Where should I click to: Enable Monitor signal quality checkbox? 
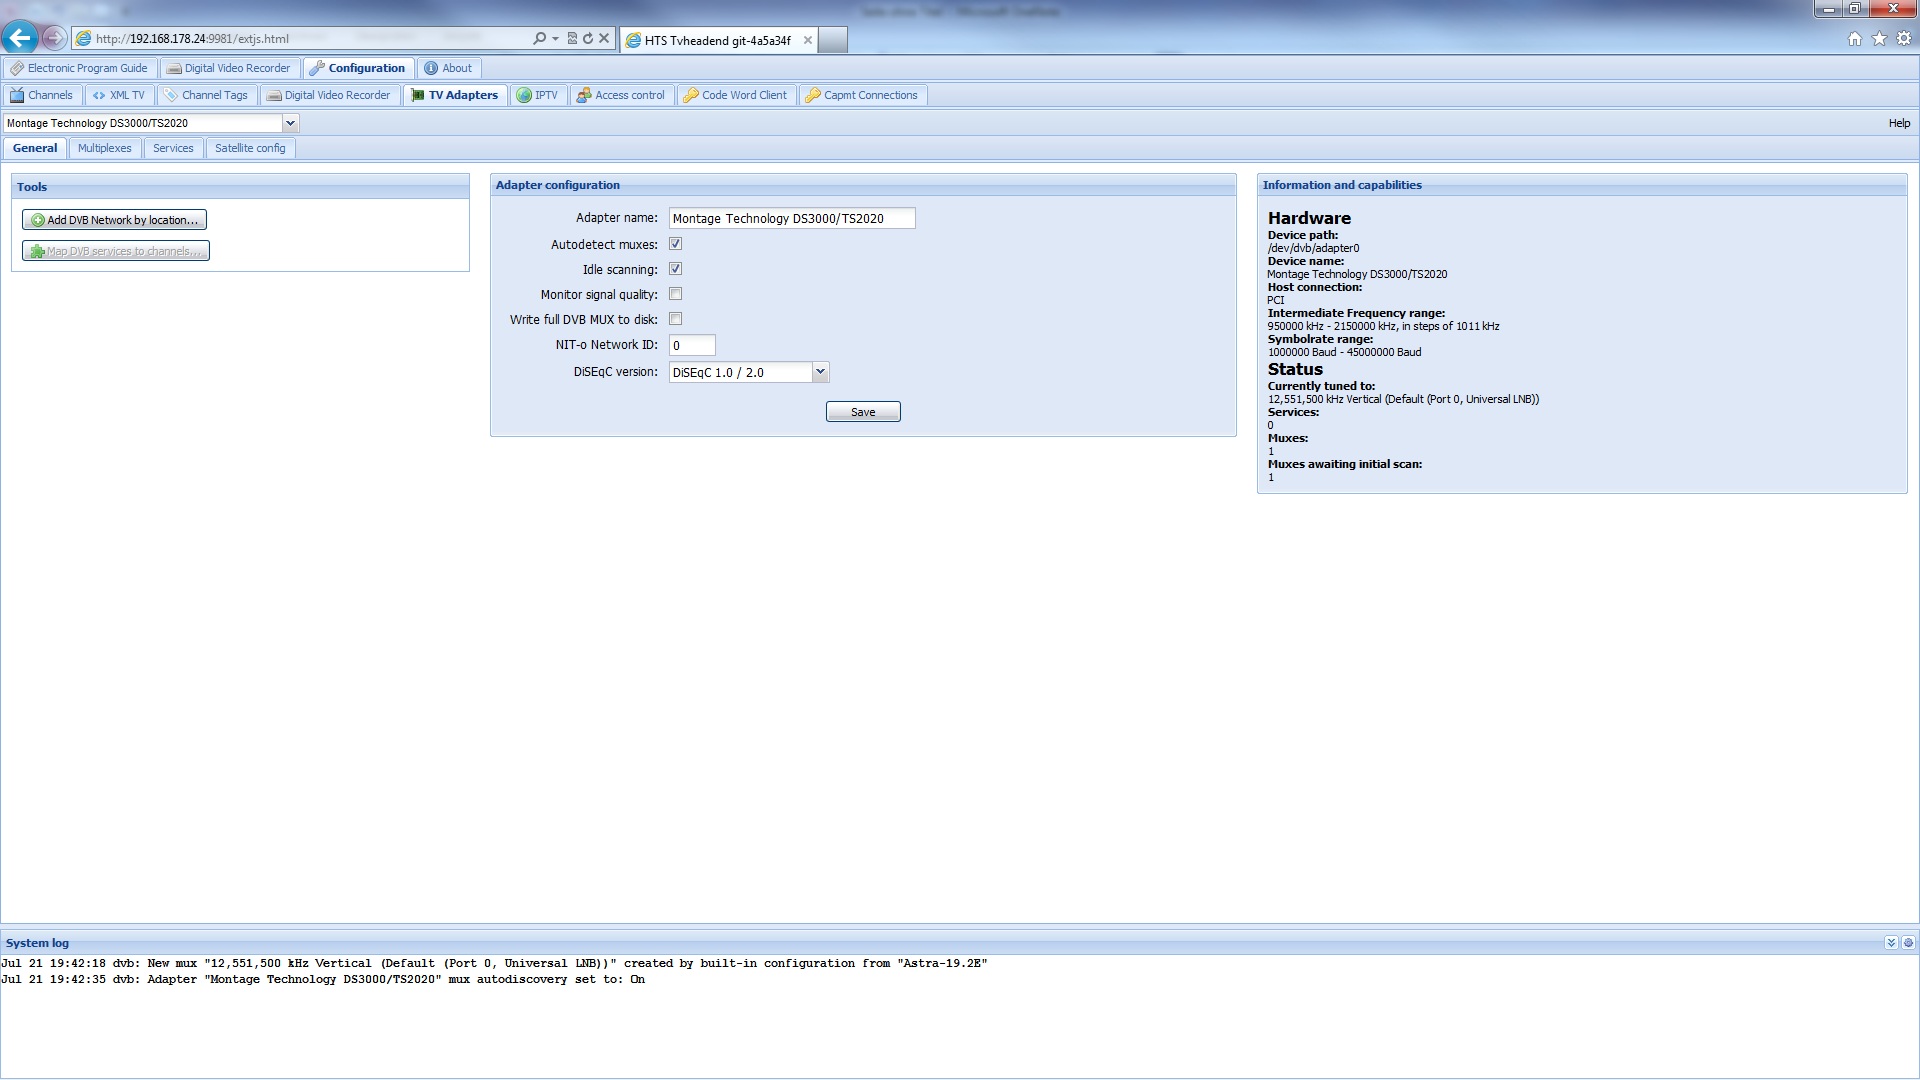[x=676, y=294]
